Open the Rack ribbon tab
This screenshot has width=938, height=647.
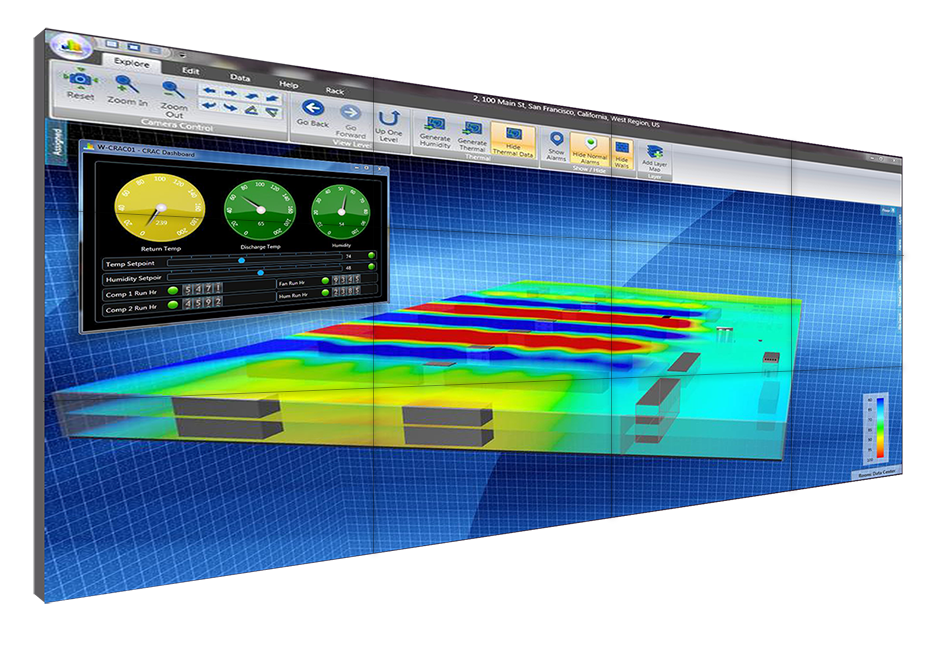coord(334,91)
